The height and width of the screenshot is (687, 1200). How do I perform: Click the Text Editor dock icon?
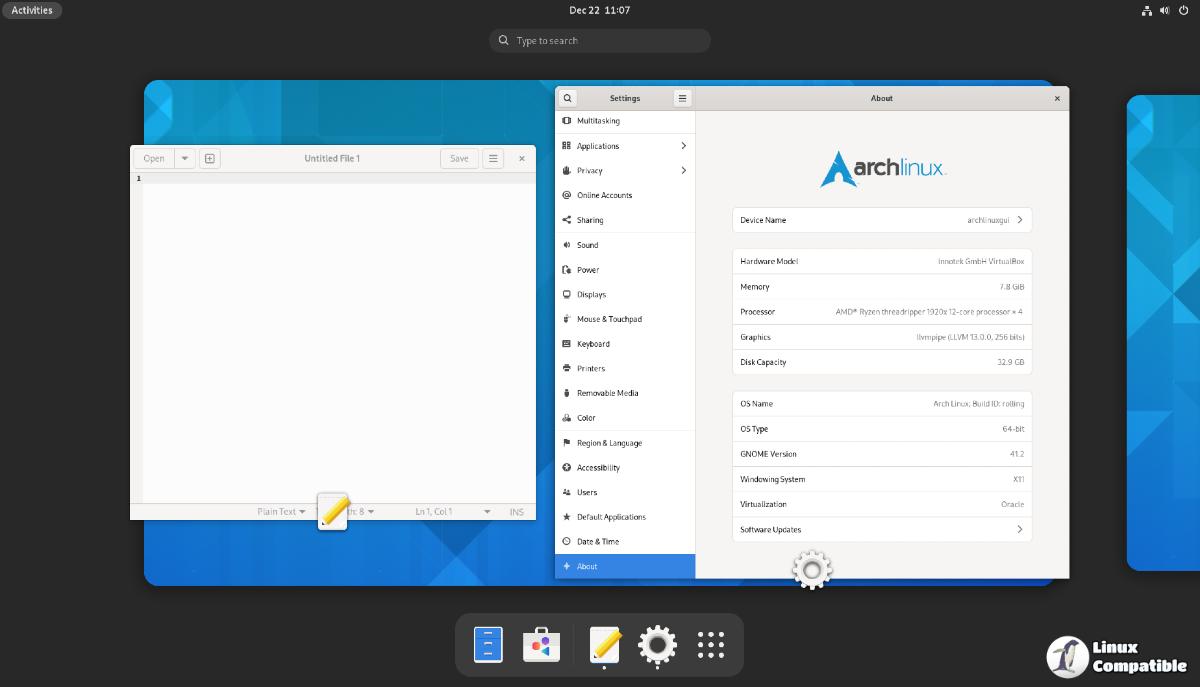(605, 645)
